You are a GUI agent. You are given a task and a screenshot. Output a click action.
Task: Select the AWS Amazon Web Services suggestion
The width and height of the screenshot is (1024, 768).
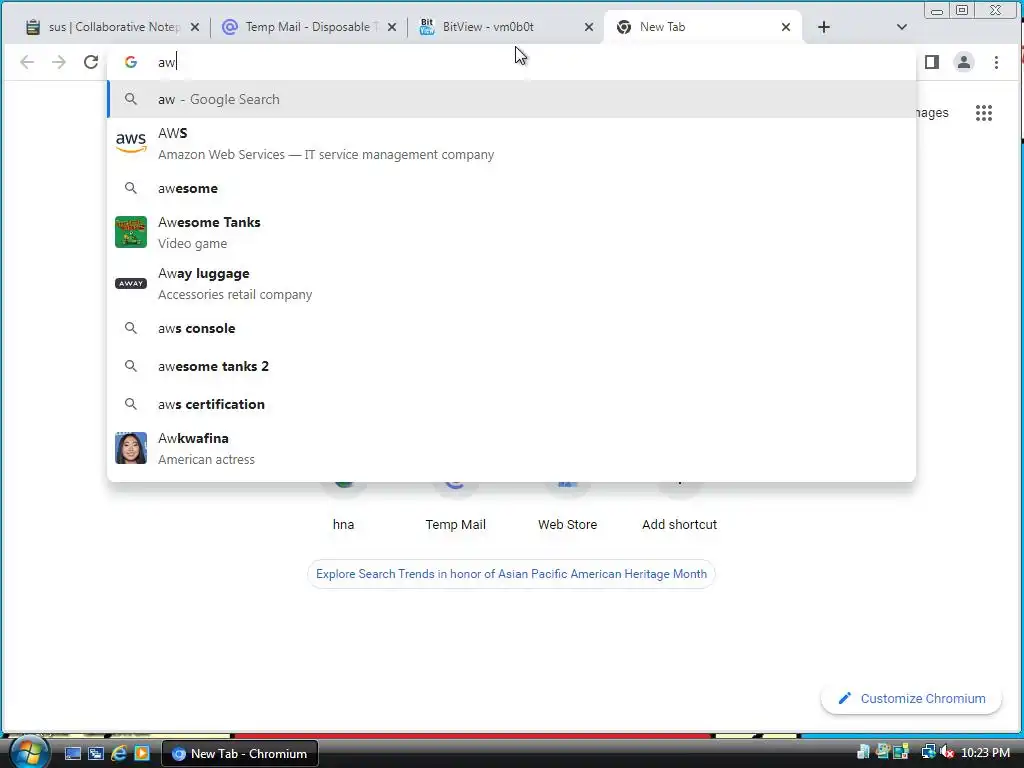(511, 144)
